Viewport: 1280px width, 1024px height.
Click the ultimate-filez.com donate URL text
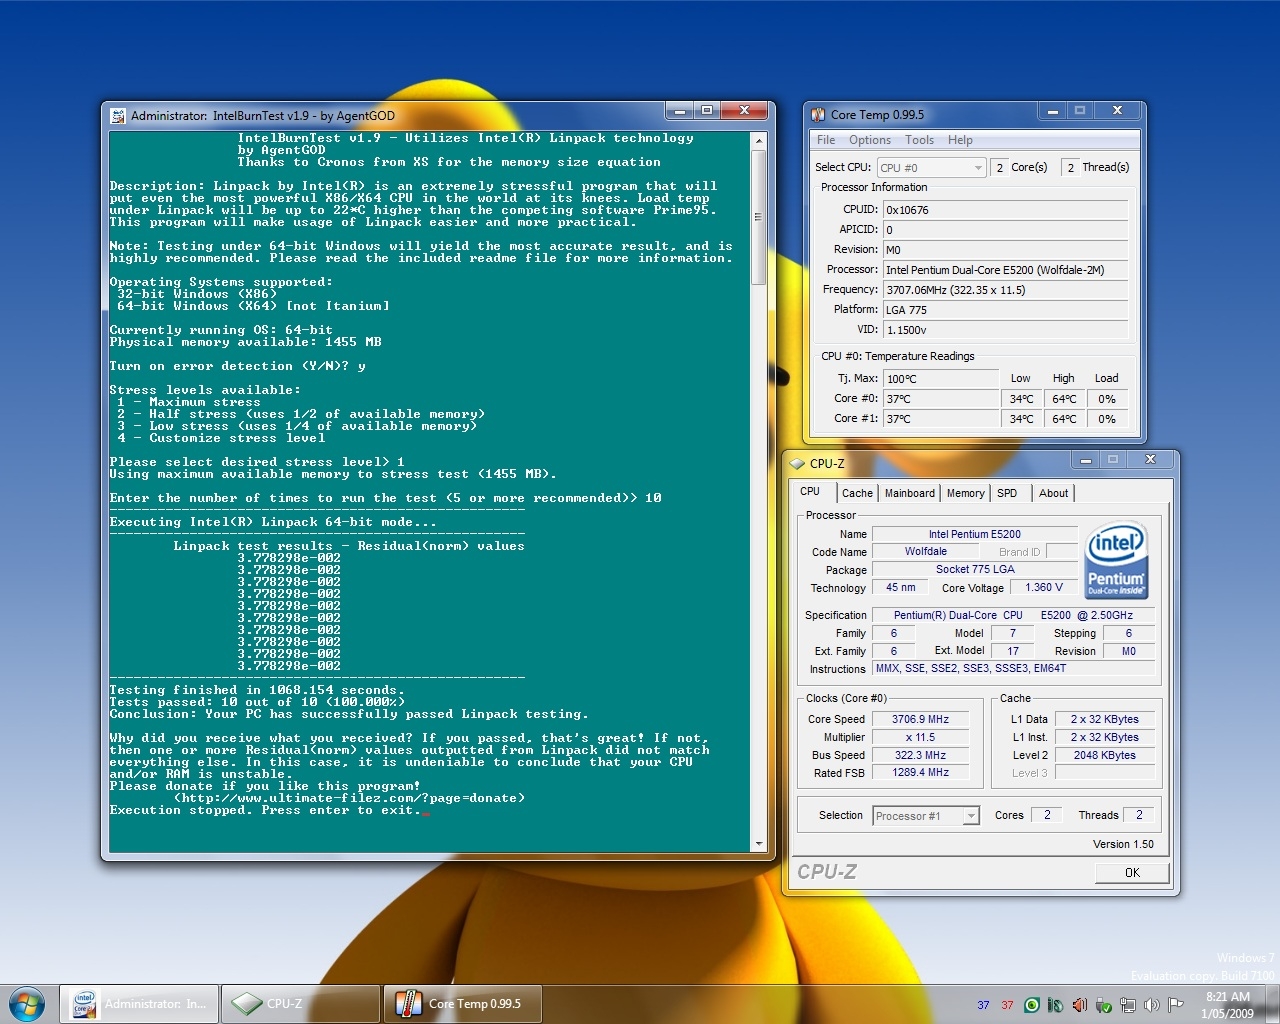tap(349, 798)
